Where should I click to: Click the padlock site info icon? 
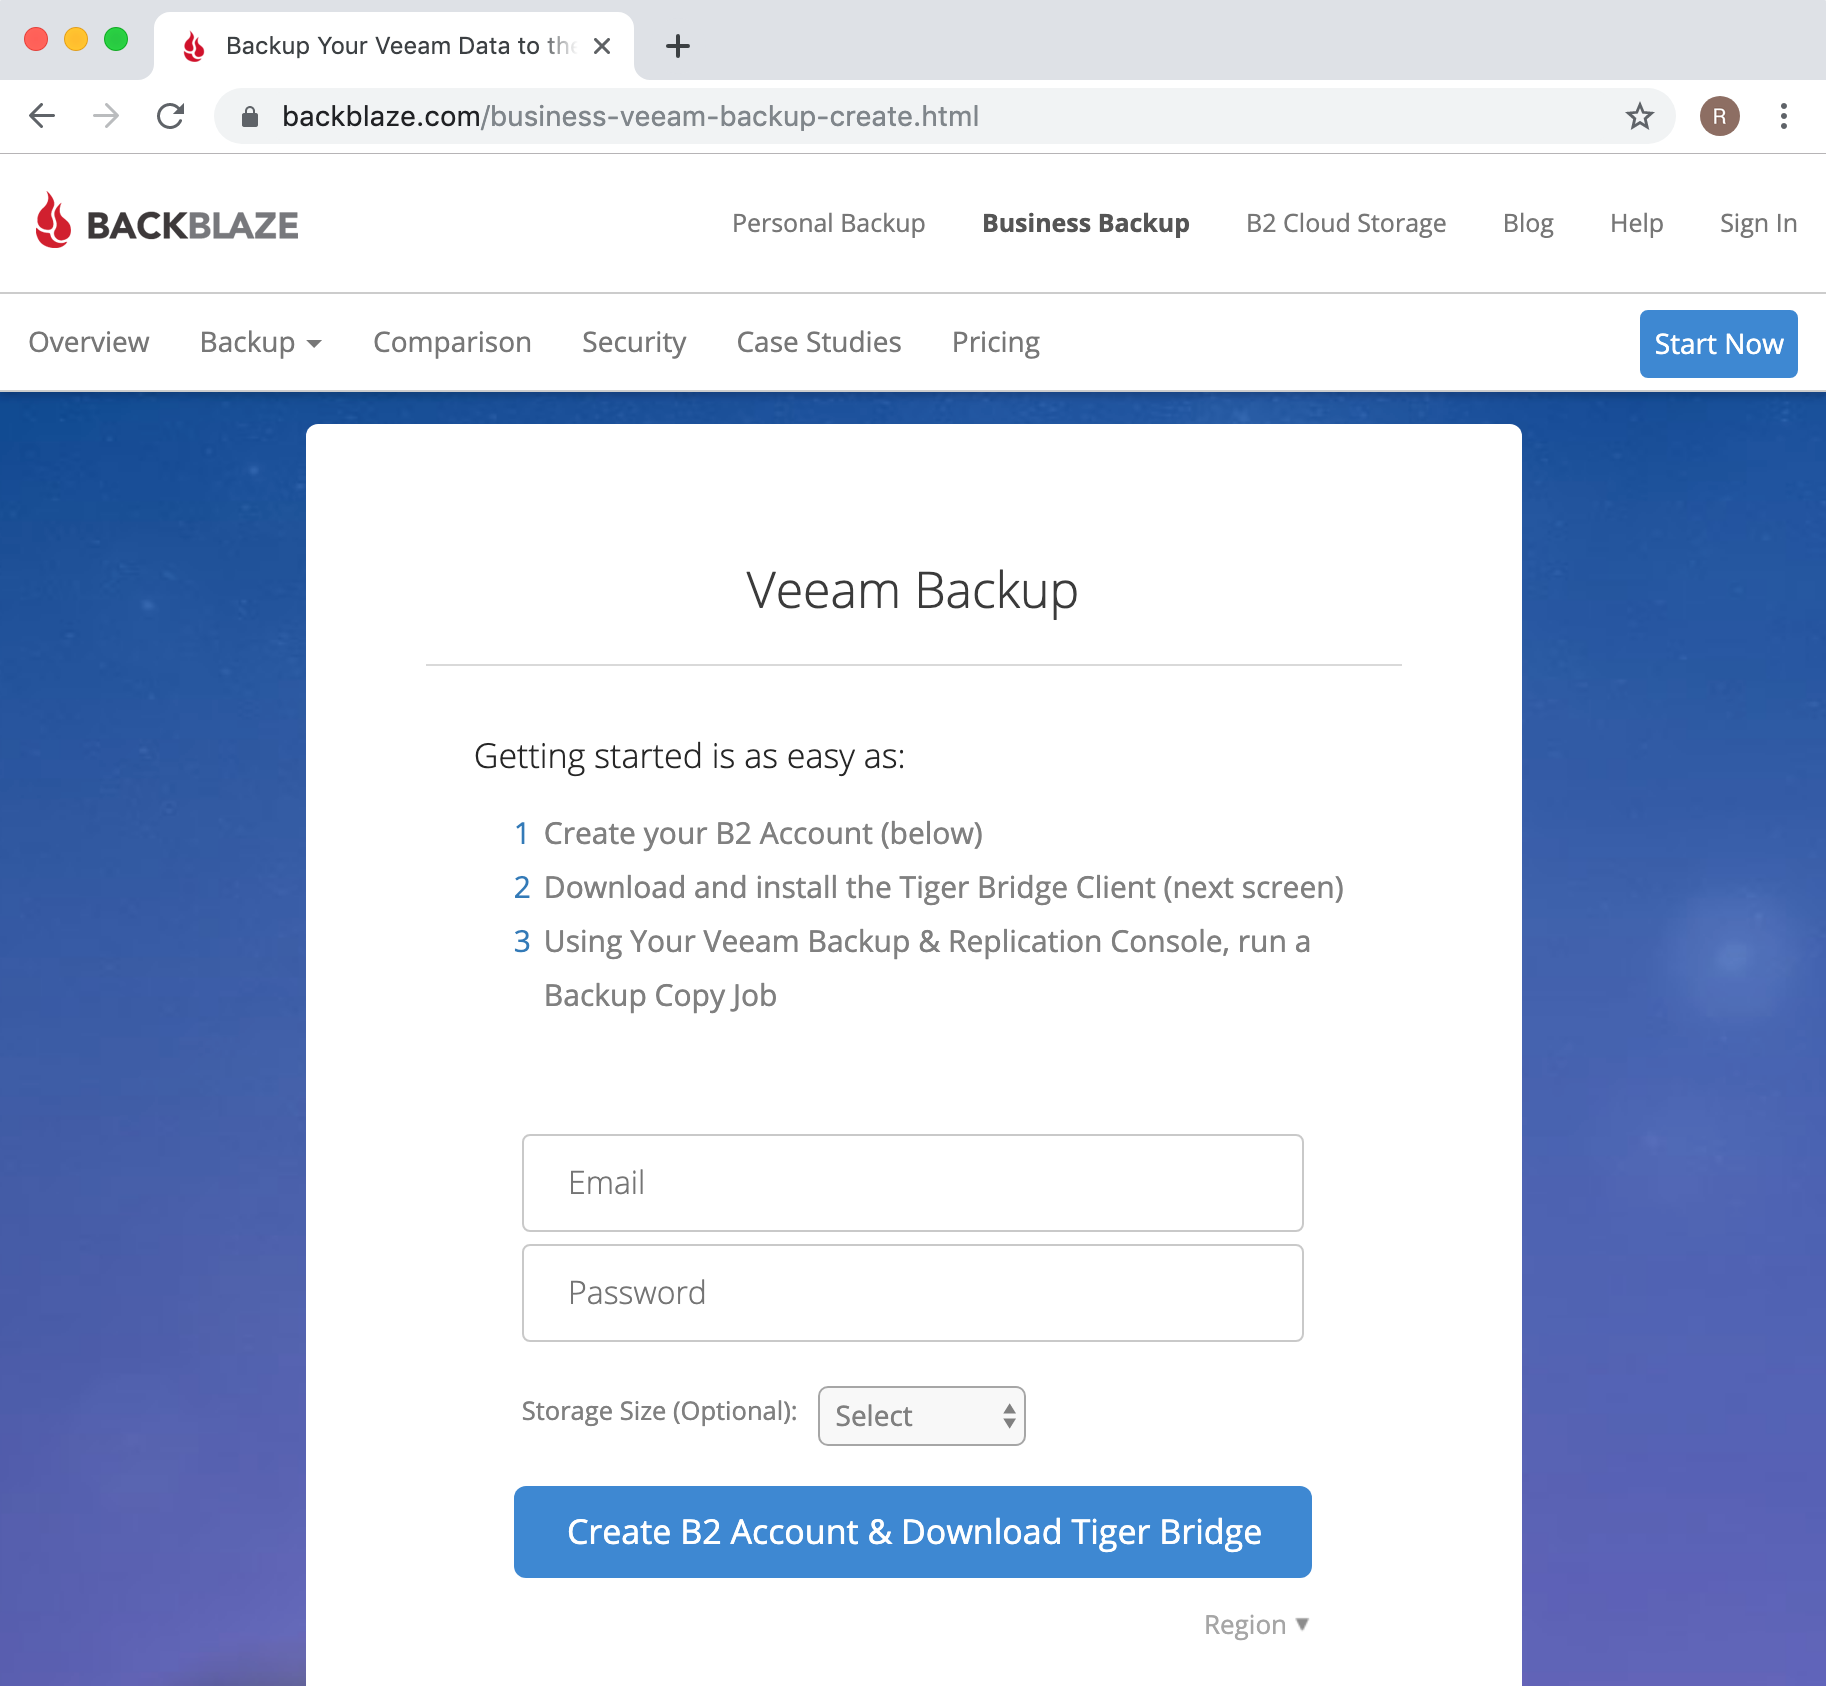coord(250,117)
